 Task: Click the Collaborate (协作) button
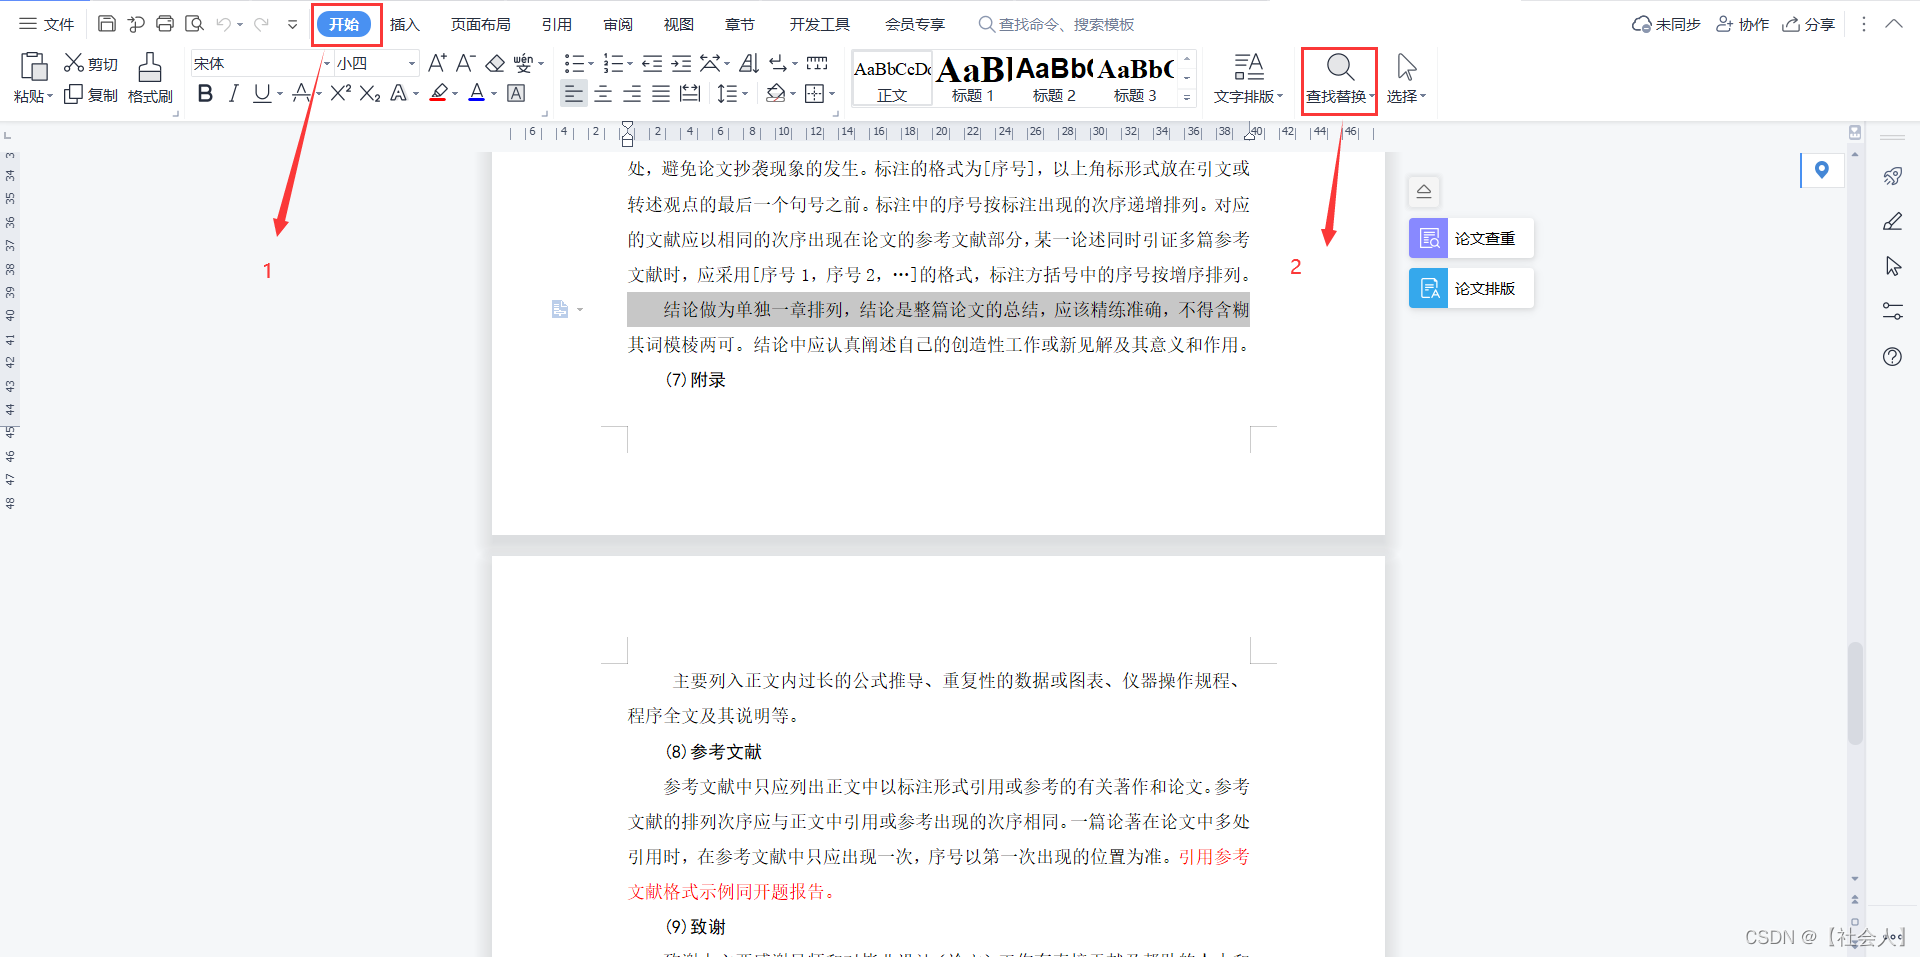tap(1742, 24)
